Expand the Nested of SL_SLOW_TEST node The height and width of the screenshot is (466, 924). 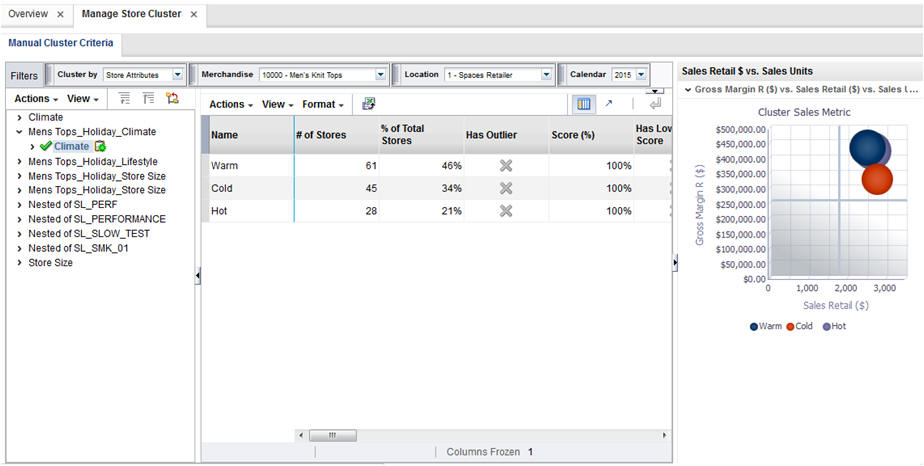(19, 233)
